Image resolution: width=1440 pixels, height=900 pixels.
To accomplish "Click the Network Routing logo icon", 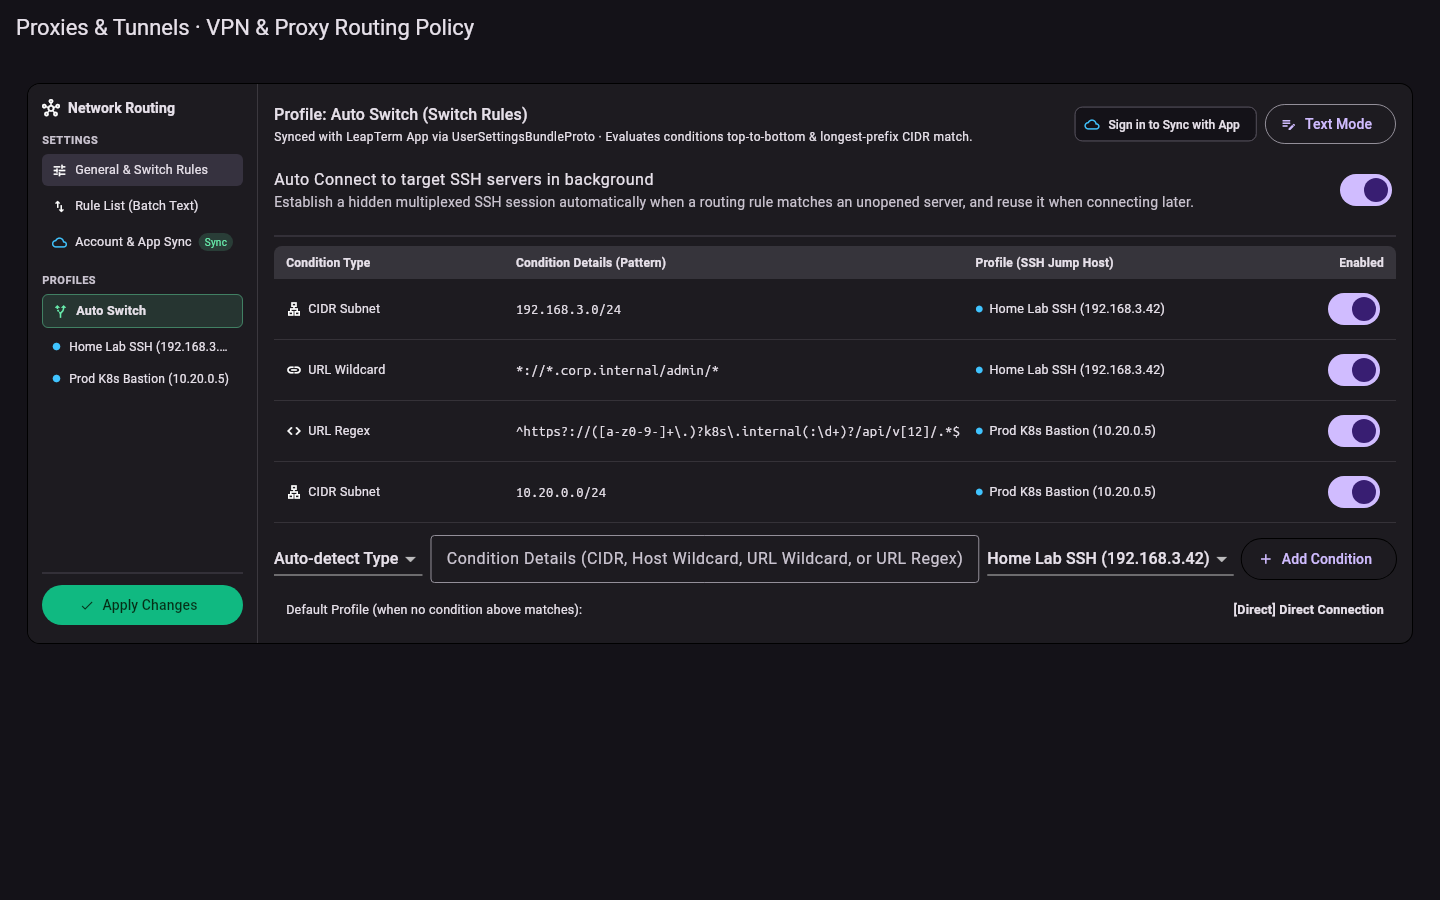I will (x=51, y=108).
